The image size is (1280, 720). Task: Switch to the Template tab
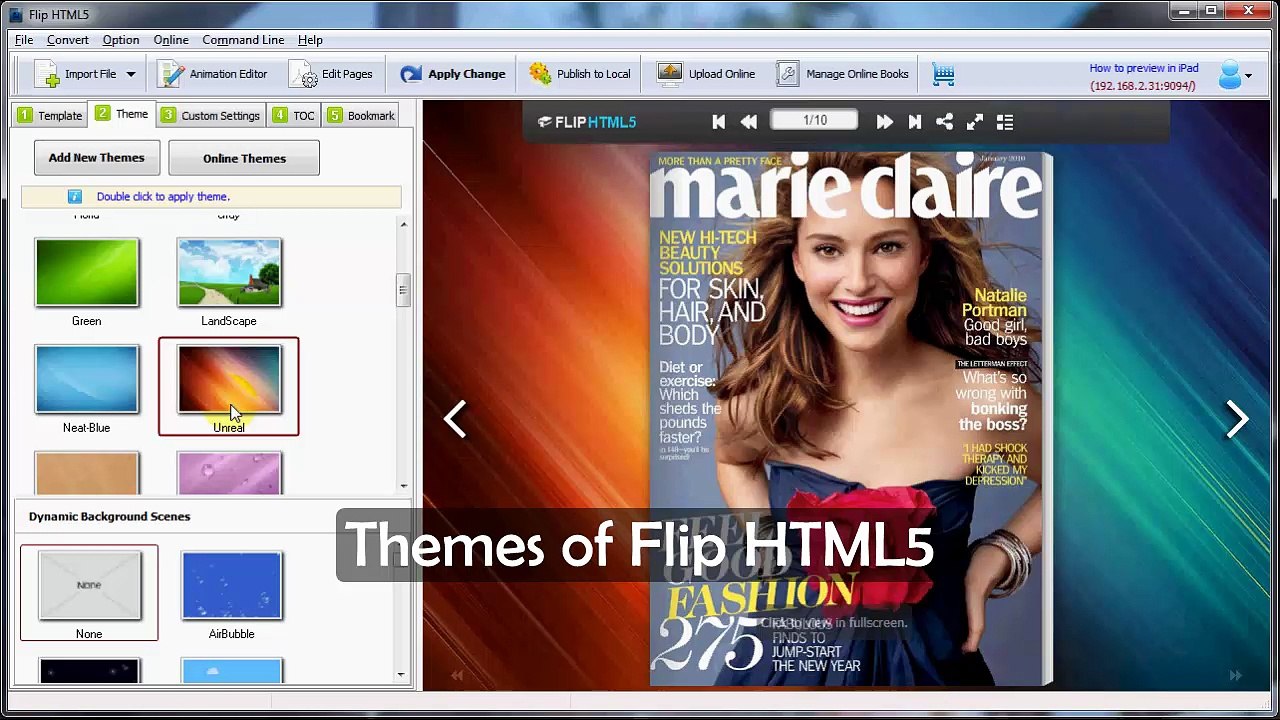(50, 115)
